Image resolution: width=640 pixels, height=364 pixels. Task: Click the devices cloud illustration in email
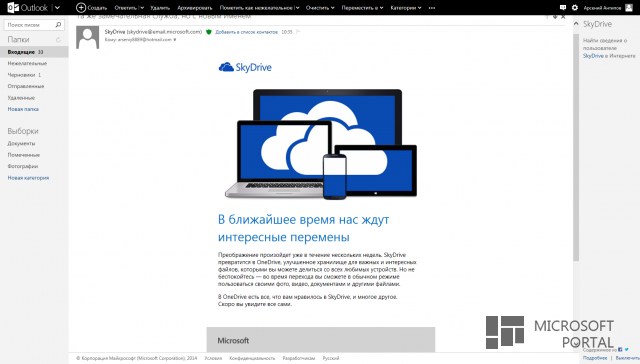coord(321,144)
